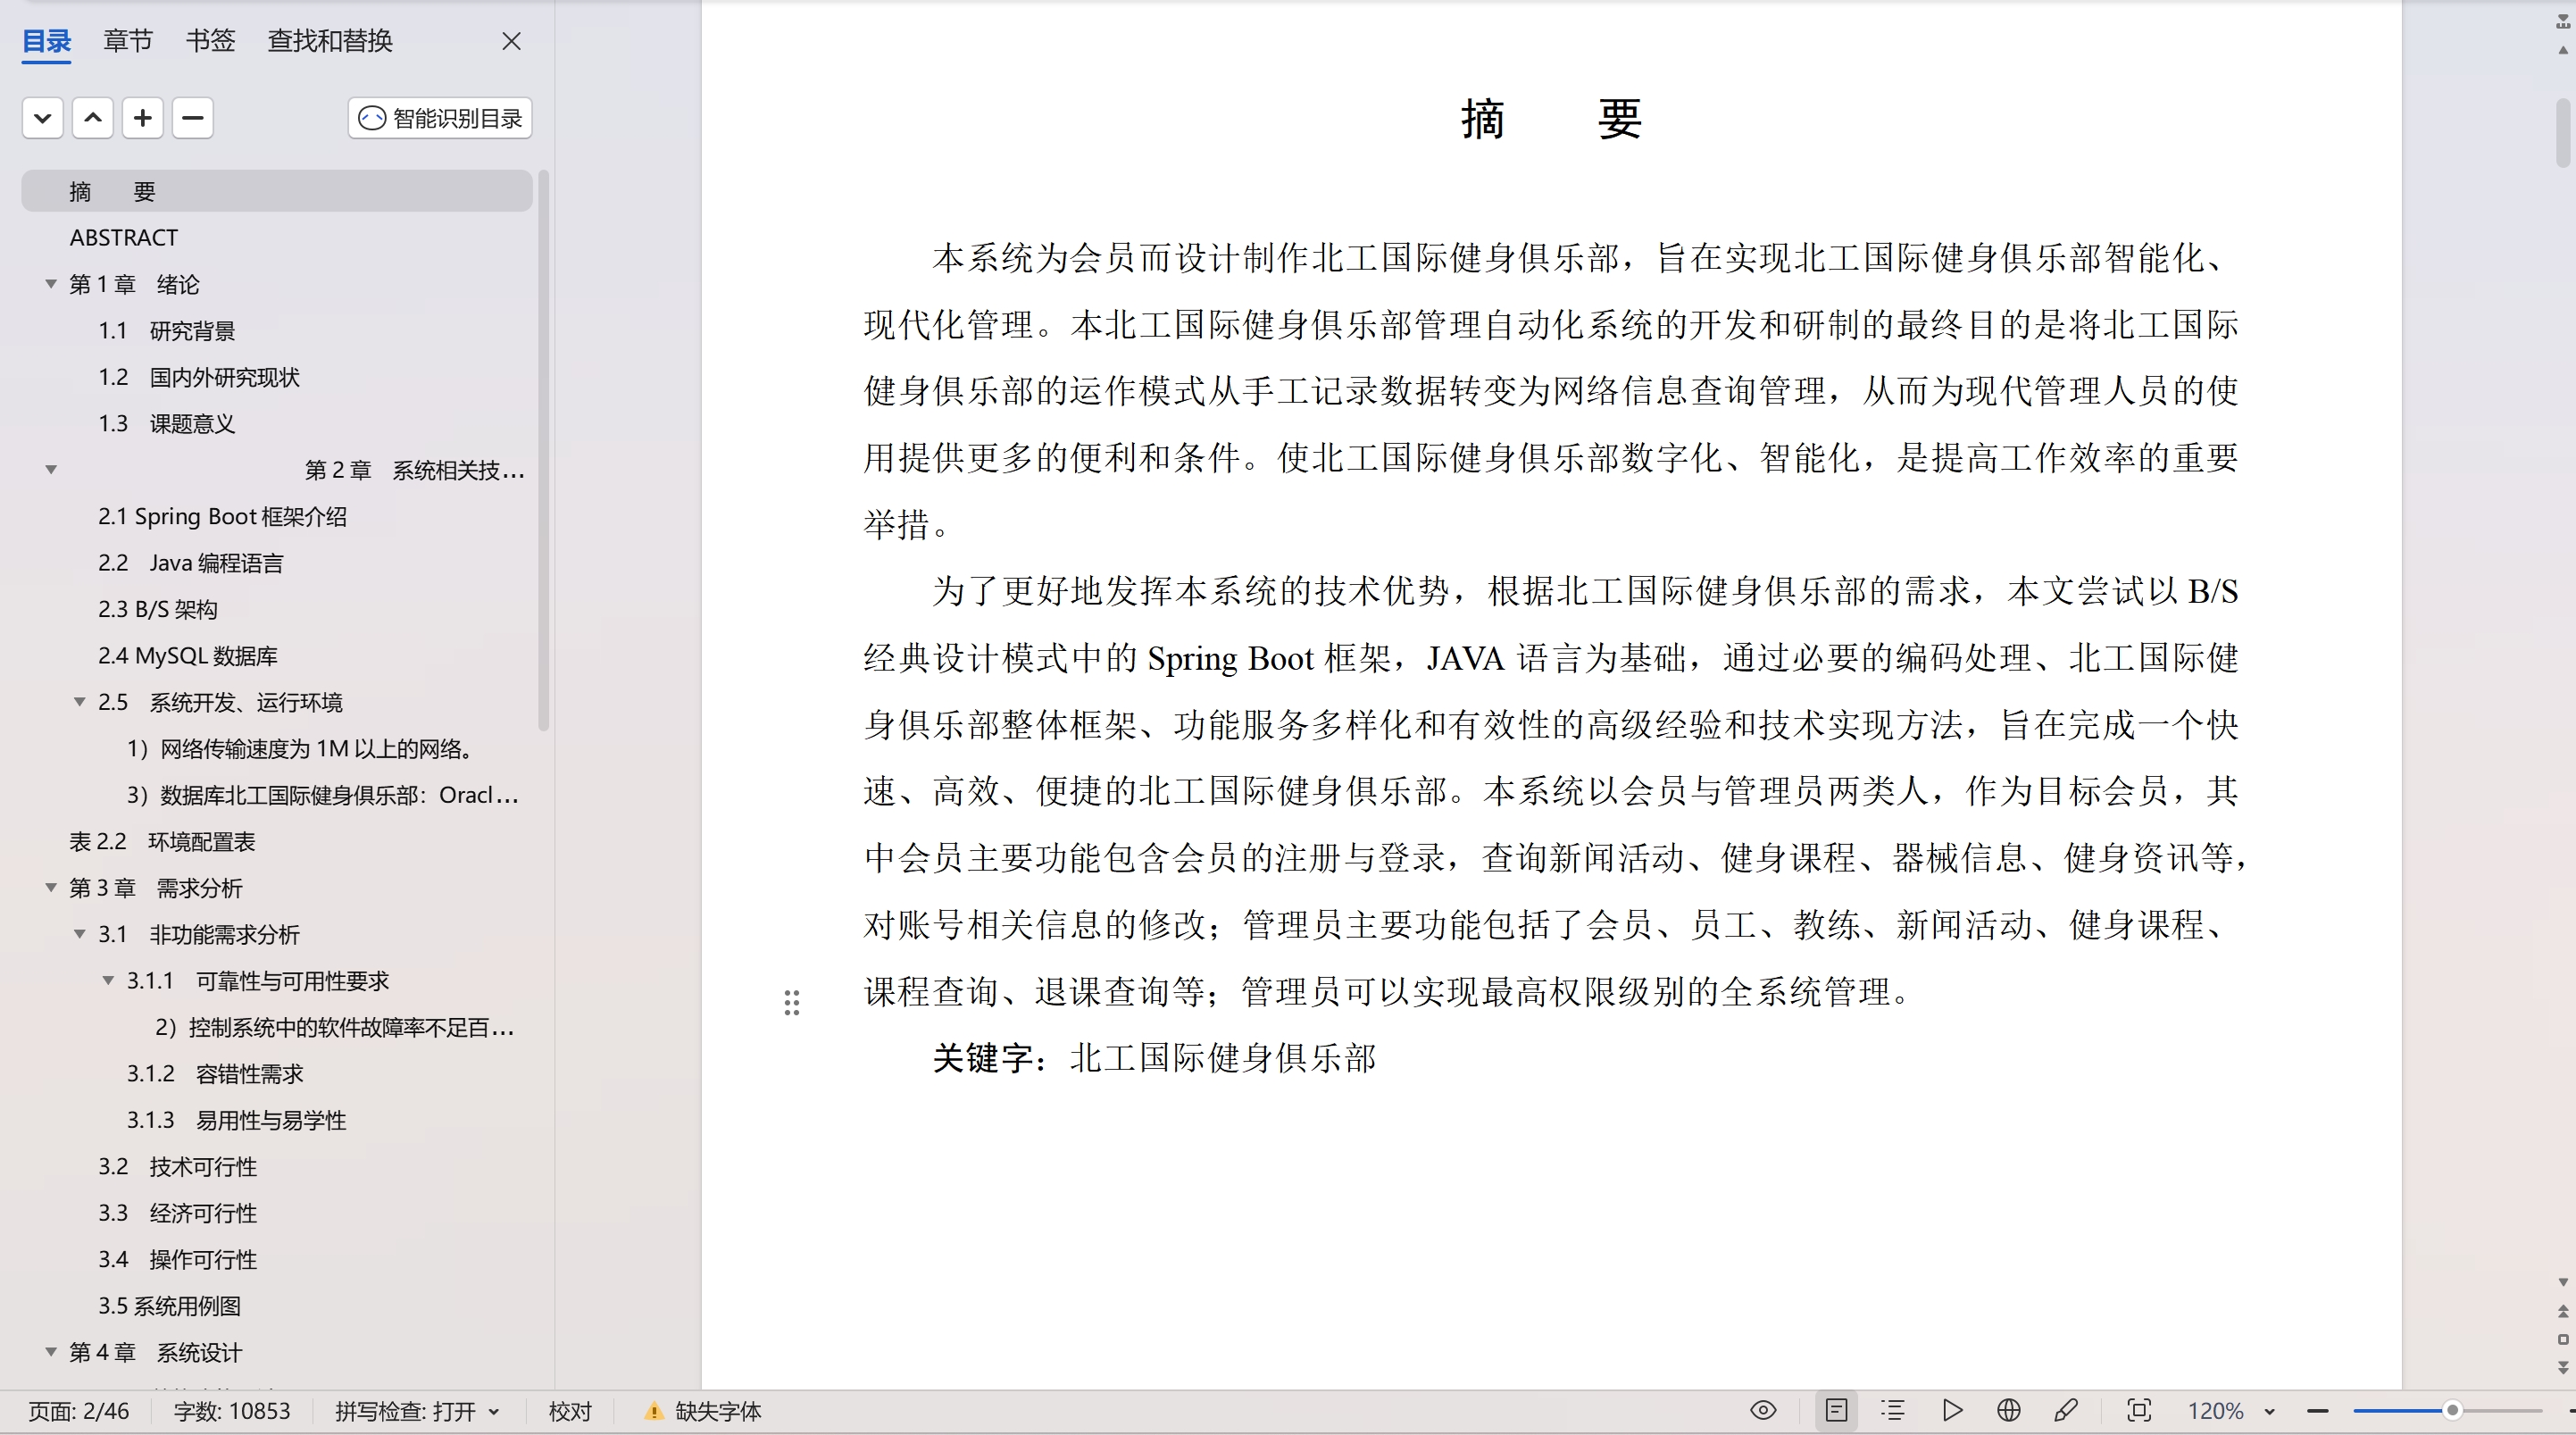Screen dimensions: 2576x1435
Task: Collapse 3.1 非功能需求分析 node
Action: 80,934
